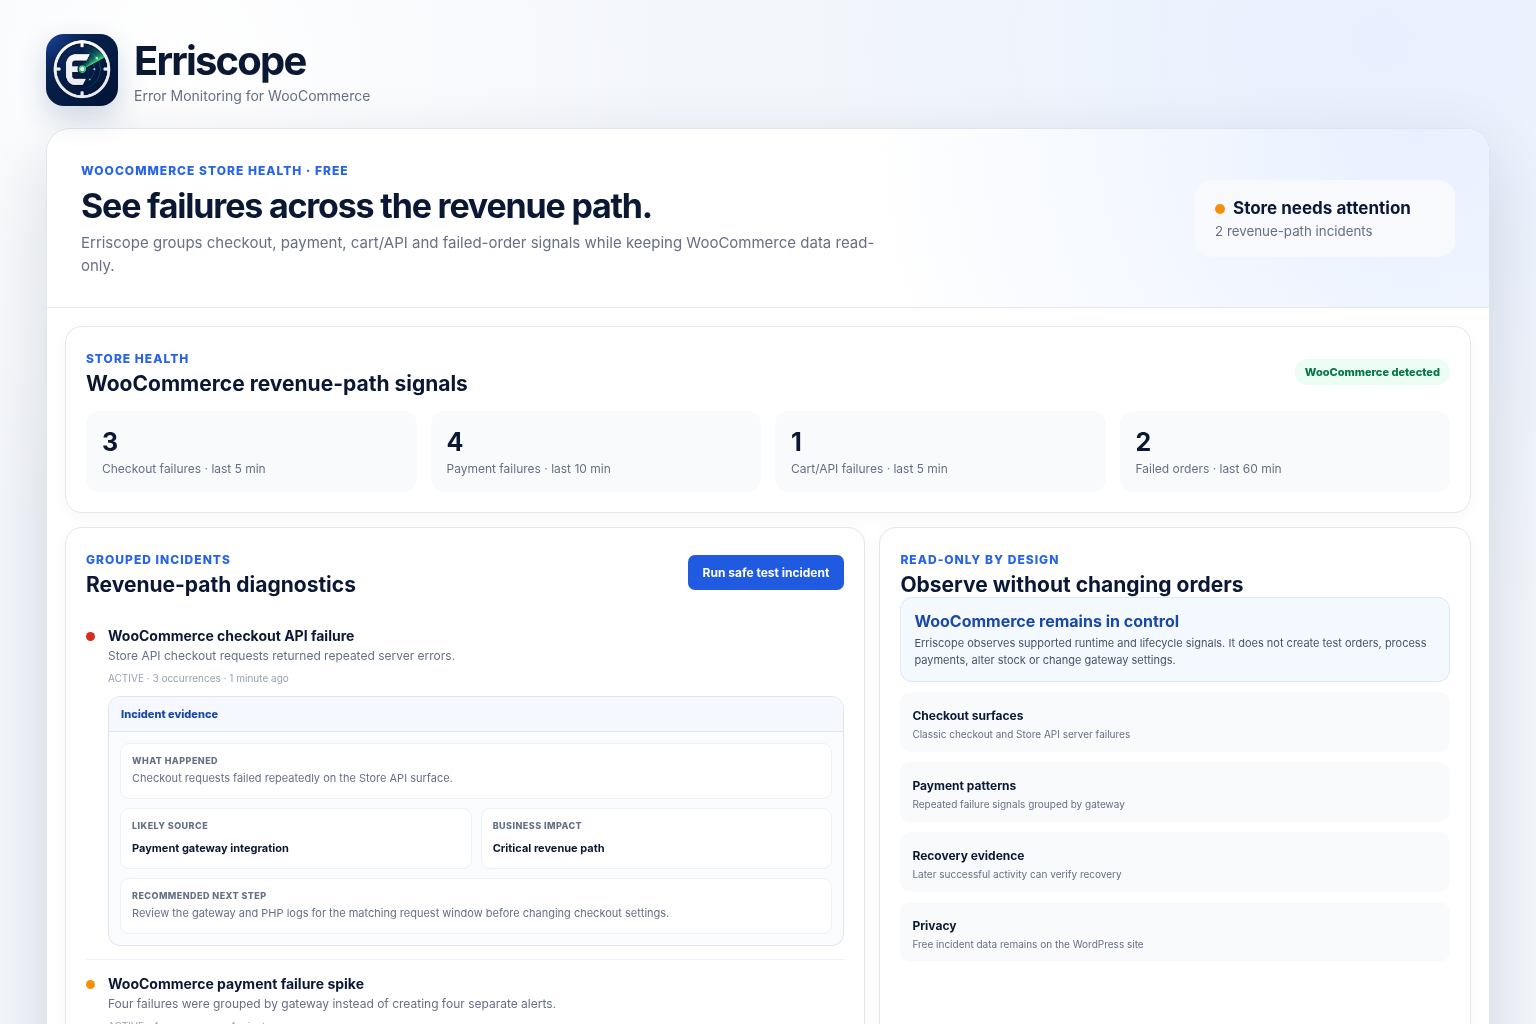1536x1024 pixels.
Task: Select the Recovery evidence item
Action: pyautogui.click(x=1175, y=862)
